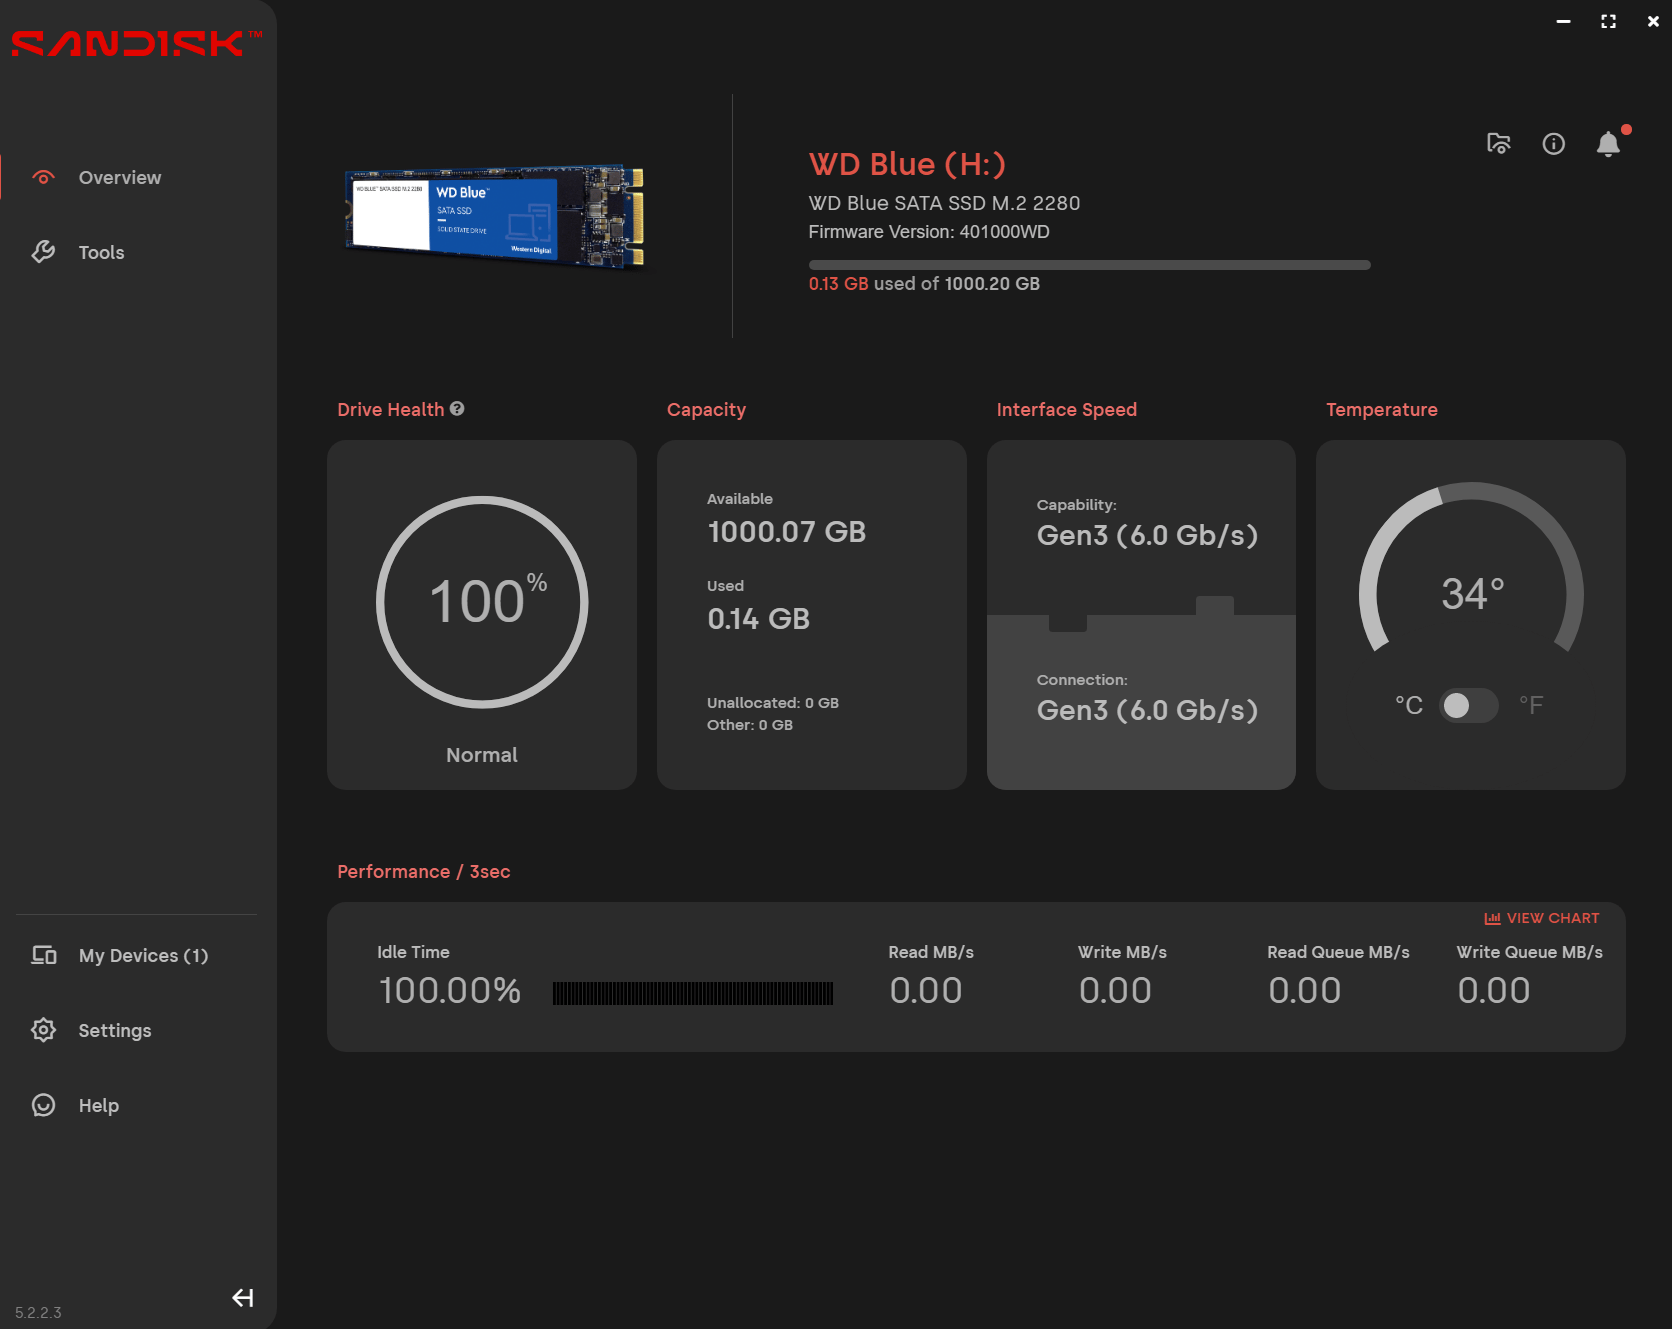Click the Overview eye icon
Viewport: 1672px width, 1329px height.
43,177
